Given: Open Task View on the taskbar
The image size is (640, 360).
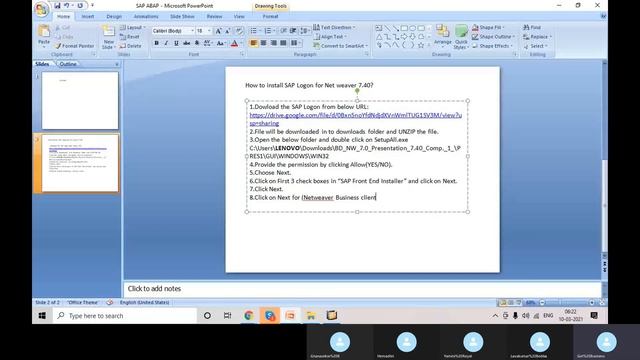Looking at the screenshot, I should pyautogui.click(x=228, y=316).
